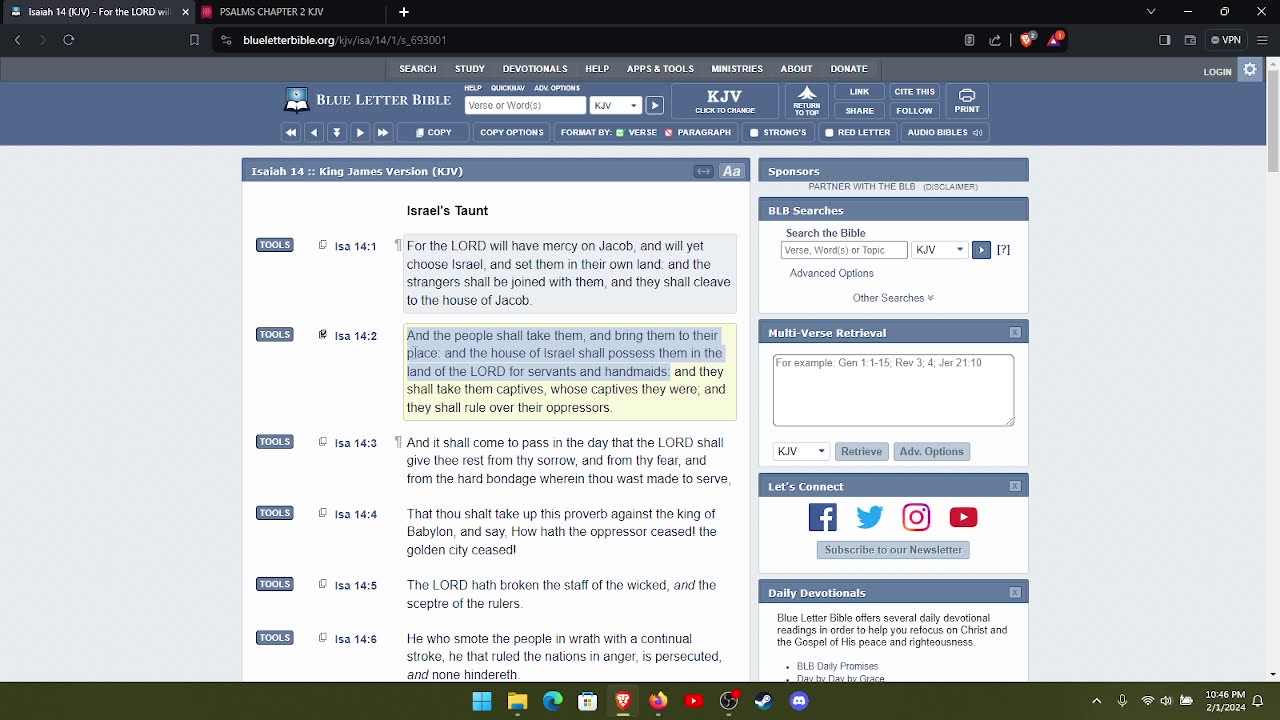
Task: Open site settings gear icon
Action: (x=1250, y=69)
